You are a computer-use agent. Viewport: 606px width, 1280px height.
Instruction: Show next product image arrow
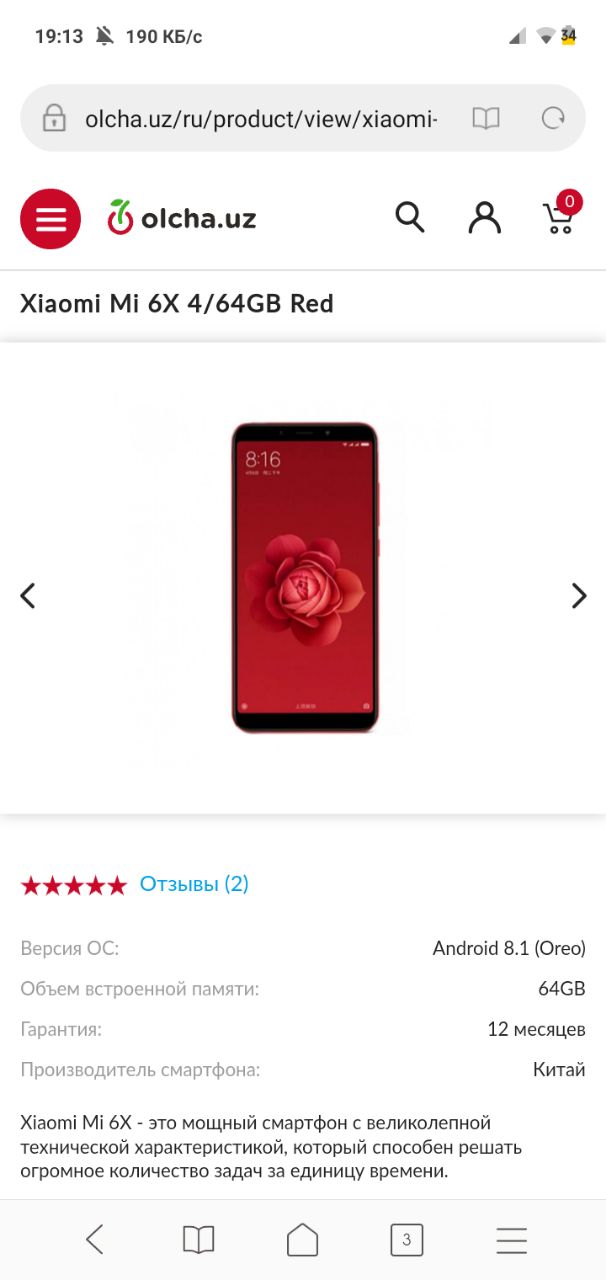click(x=579, y=596)
